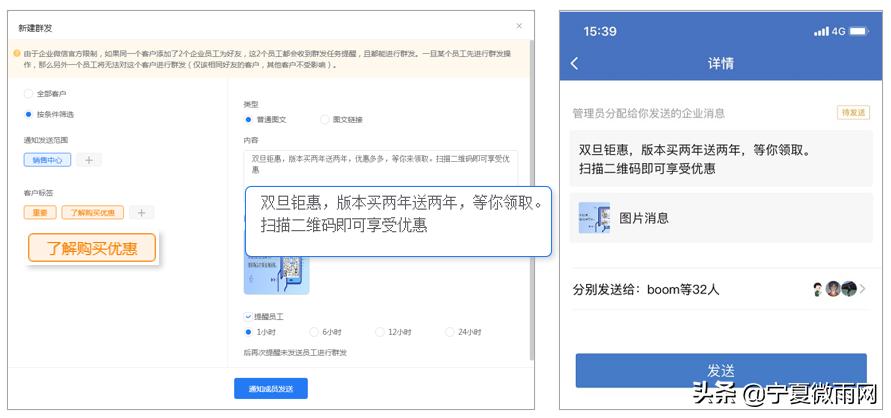
Task: Select the 按条件筛选 radio option
Action: pos(28,114)
